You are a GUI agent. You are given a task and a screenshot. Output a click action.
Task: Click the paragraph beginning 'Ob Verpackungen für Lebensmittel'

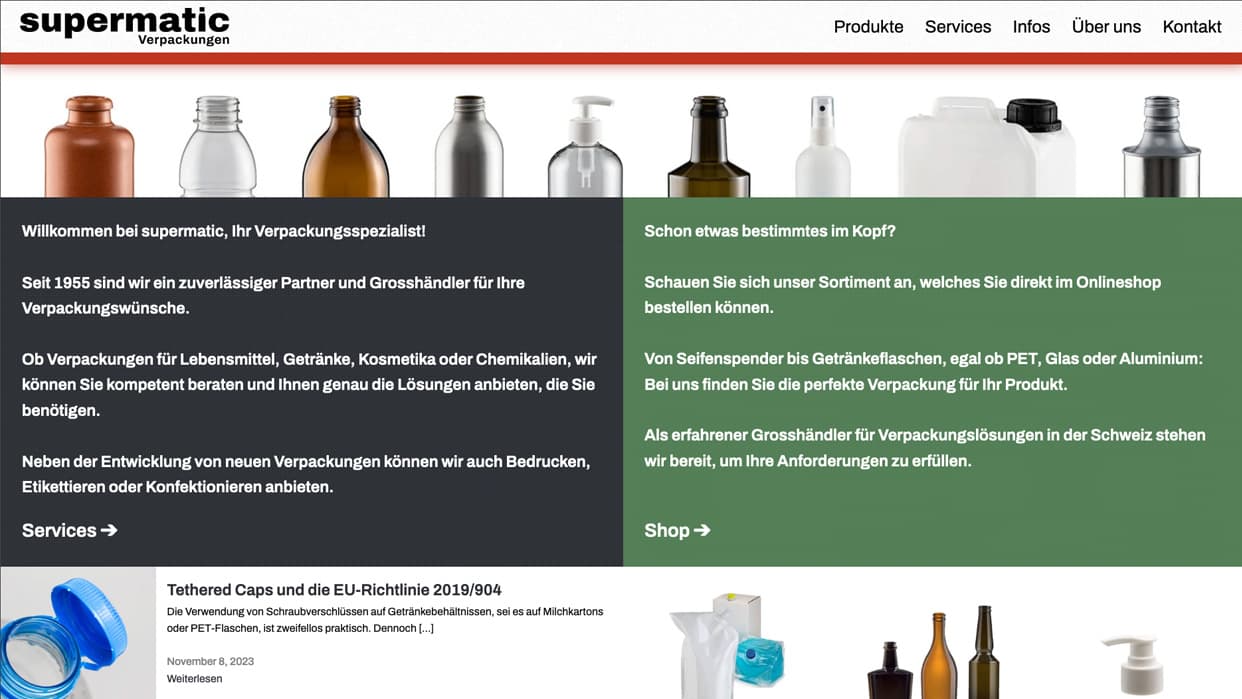(x=309, y=384)
